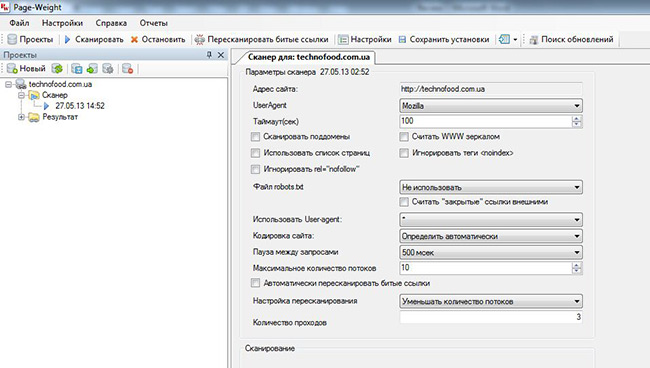The height and width of the screenshot is (368, 650).
Task: Open the Файл menu
Action: point(19,23)
